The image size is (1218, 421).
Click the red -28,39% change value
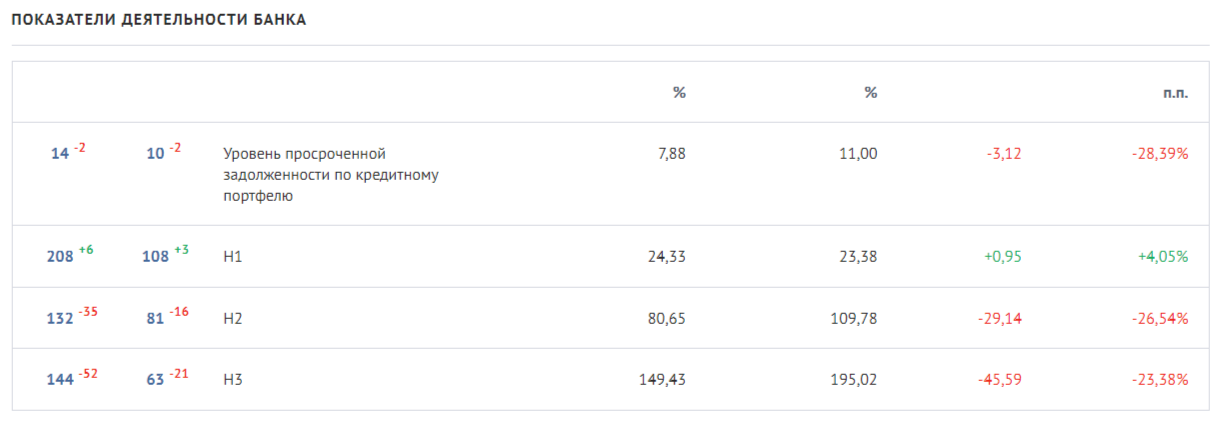click(x=1160, y=154)
